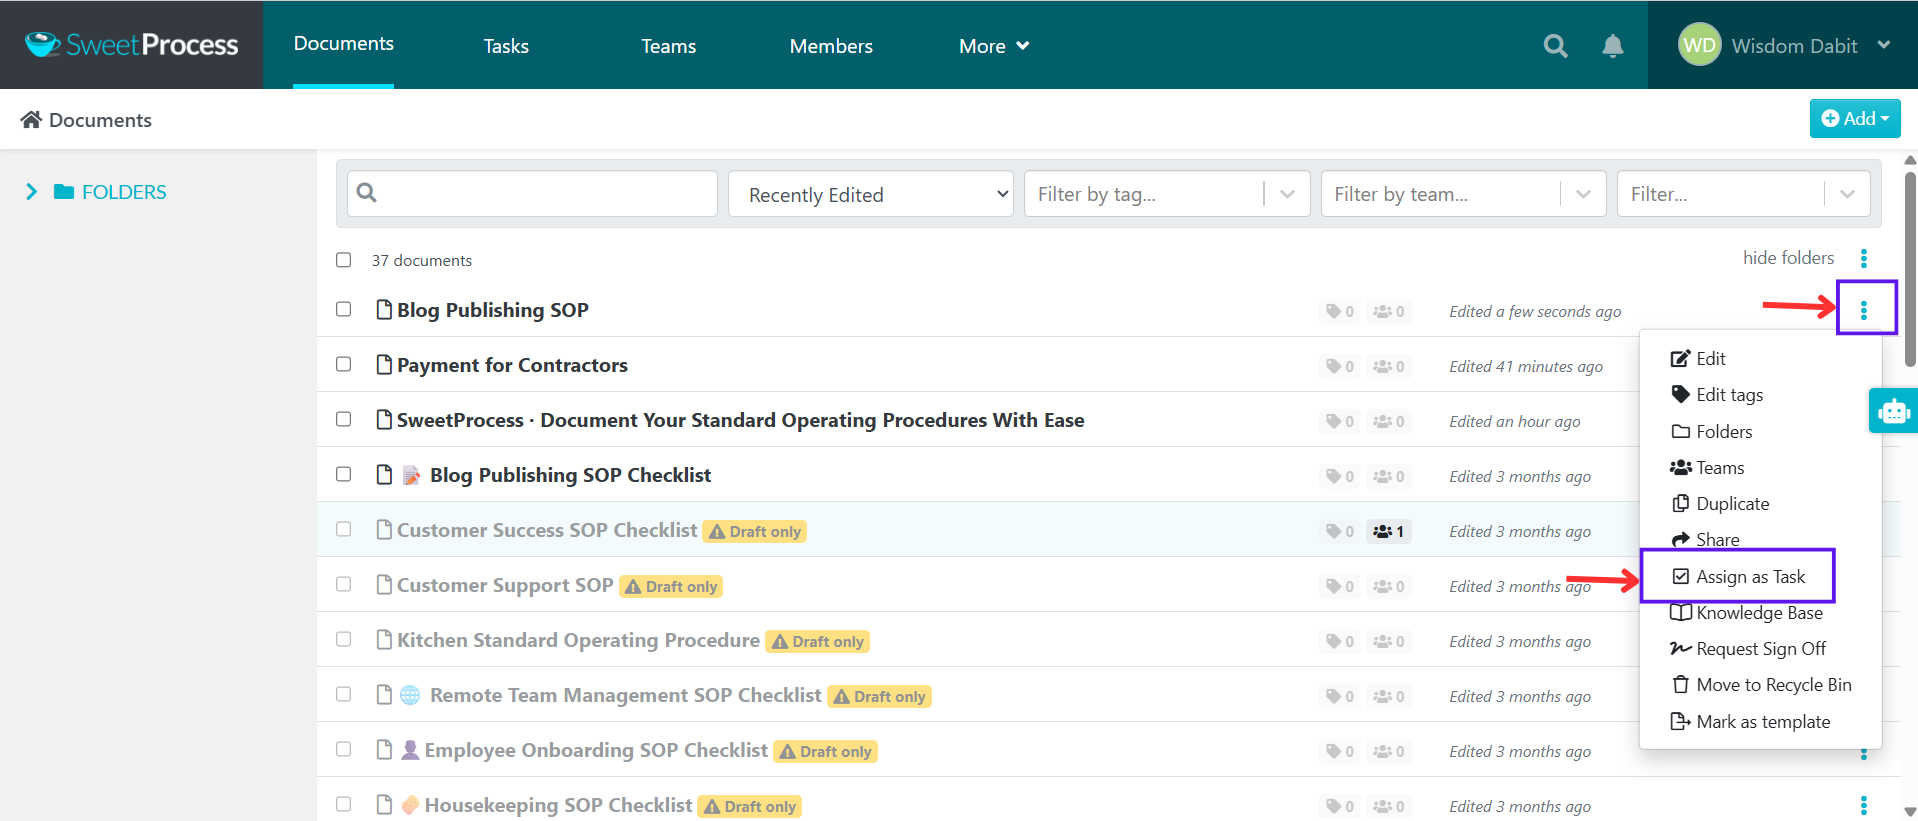Click tag count icon for Blog Publishing SOP

tap(1339, 312)
